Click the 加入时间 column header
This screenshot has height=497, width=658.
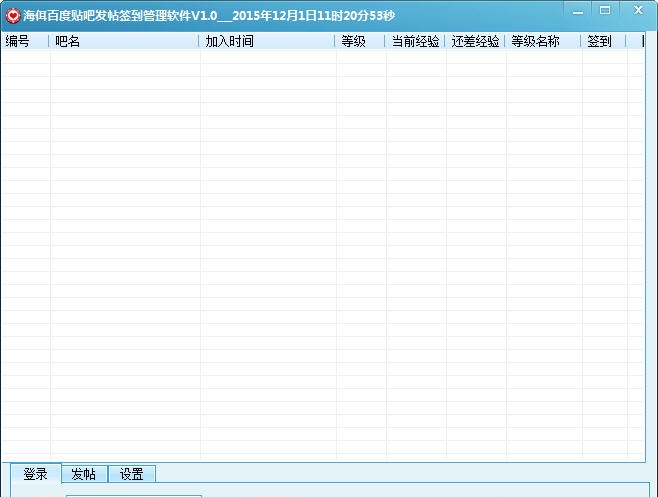[x=267, y=41]
